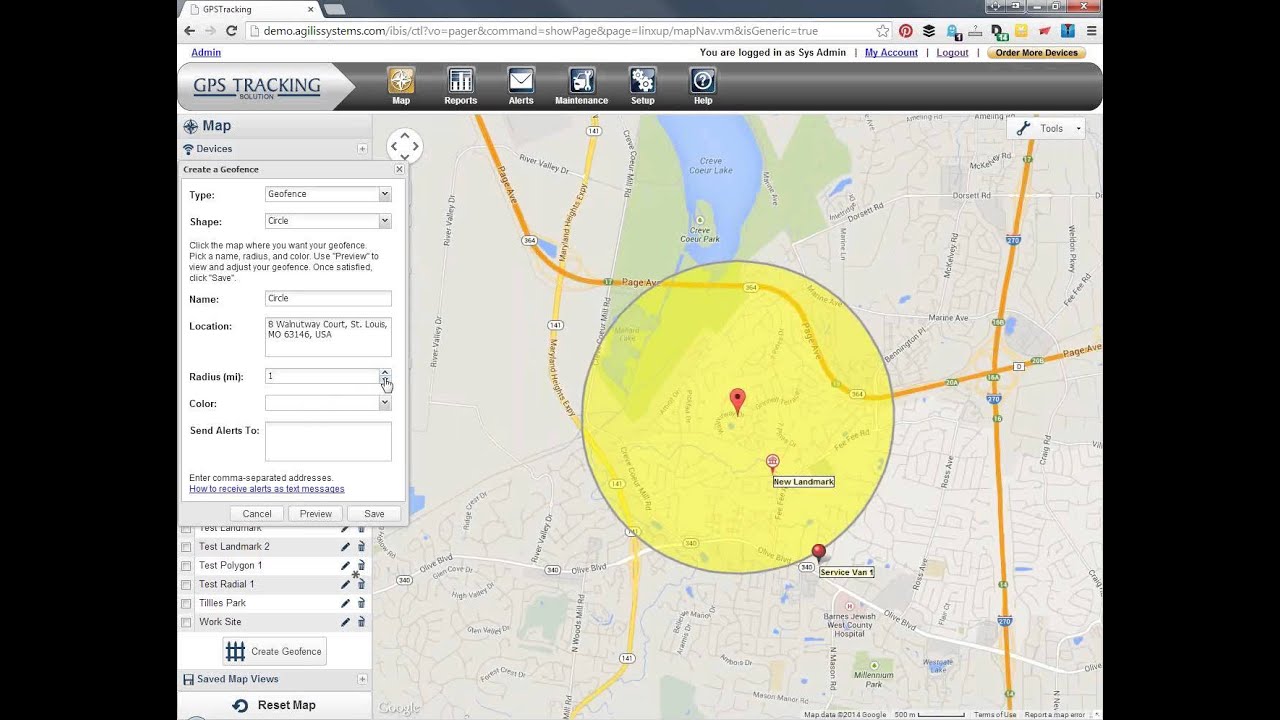The height and width of the screenshot is (720, 1280).
Task: Click the Admin link
Action: (x=206, y=53)
